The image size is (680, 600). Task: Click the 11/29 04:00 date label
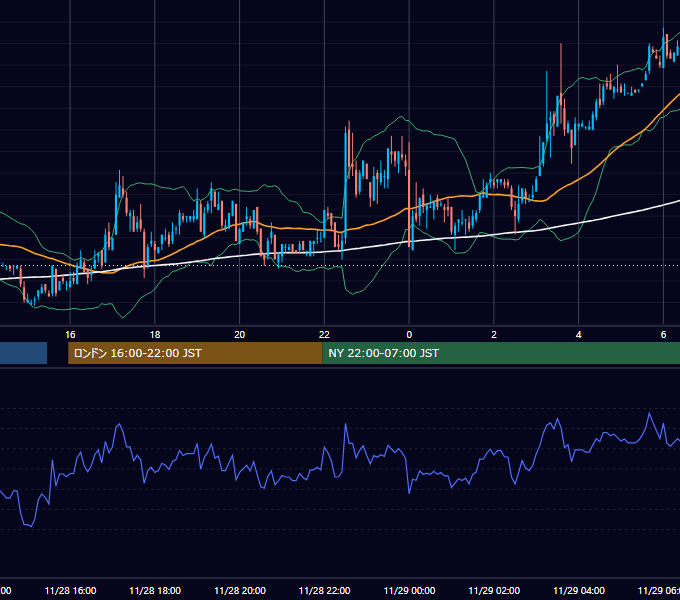point(579,590)
